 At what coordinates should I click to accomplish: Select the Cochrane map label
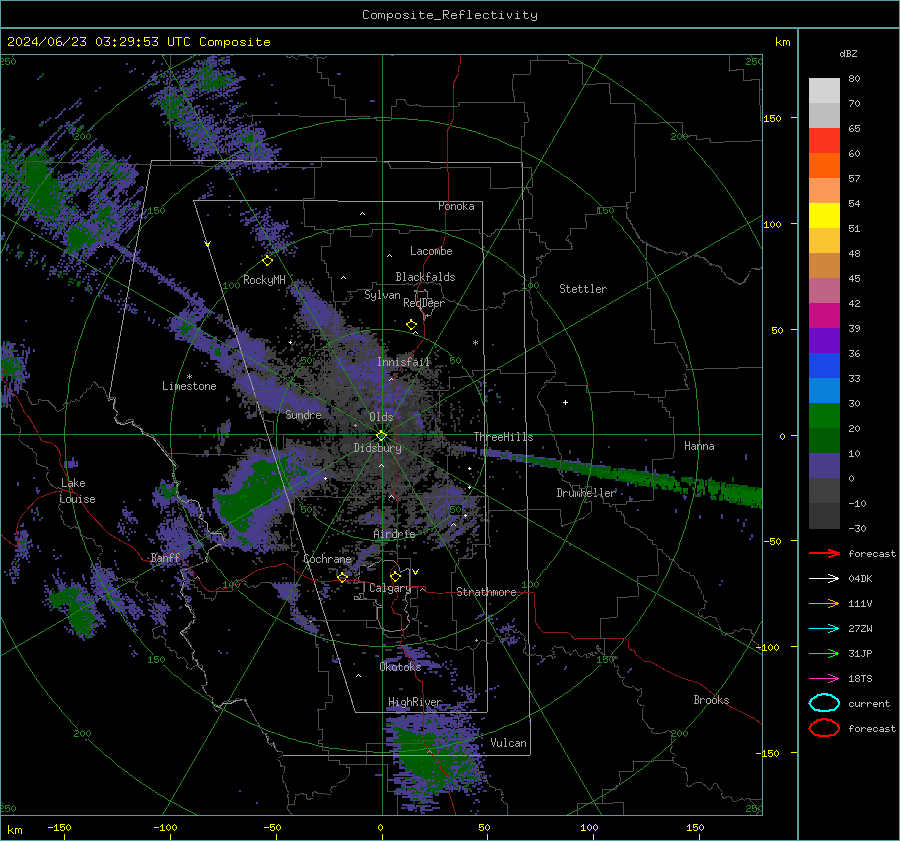click(x=327, y=559)
